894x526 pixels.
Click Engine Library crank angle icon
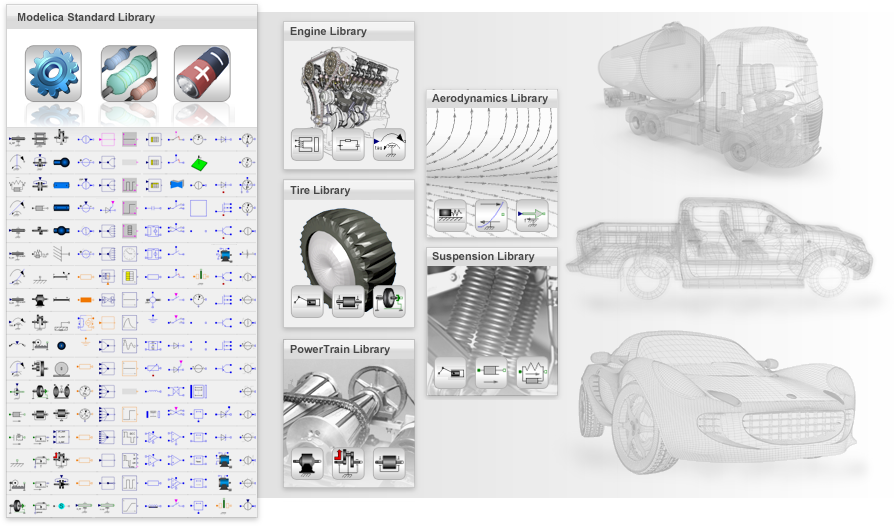coord(389,145)
